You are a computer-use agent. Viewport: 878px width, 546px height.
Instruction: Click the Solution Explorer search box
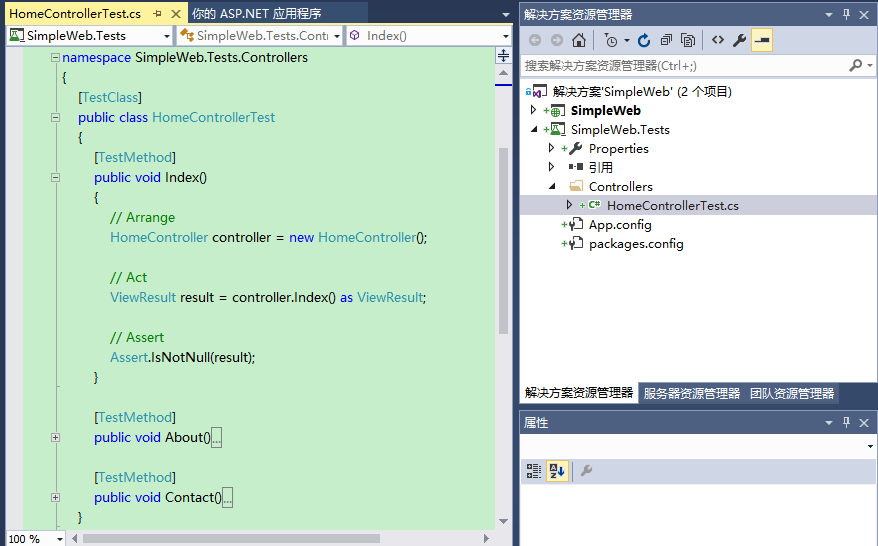pos(684,65)
